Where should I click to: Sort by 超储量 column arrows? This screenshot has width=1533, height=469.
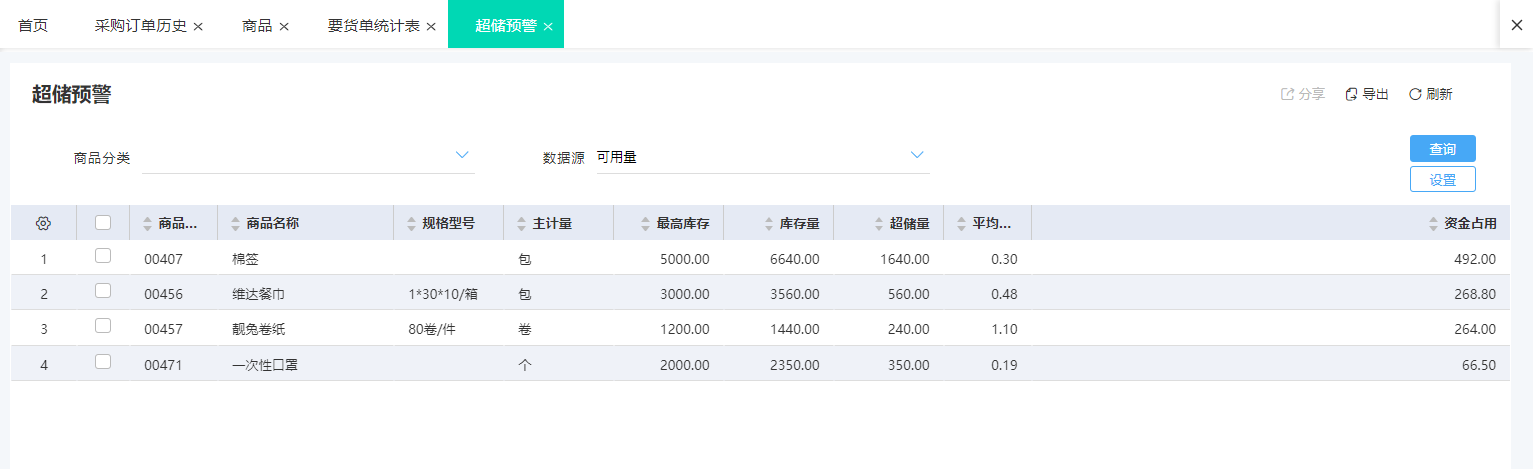click(879, 224)
